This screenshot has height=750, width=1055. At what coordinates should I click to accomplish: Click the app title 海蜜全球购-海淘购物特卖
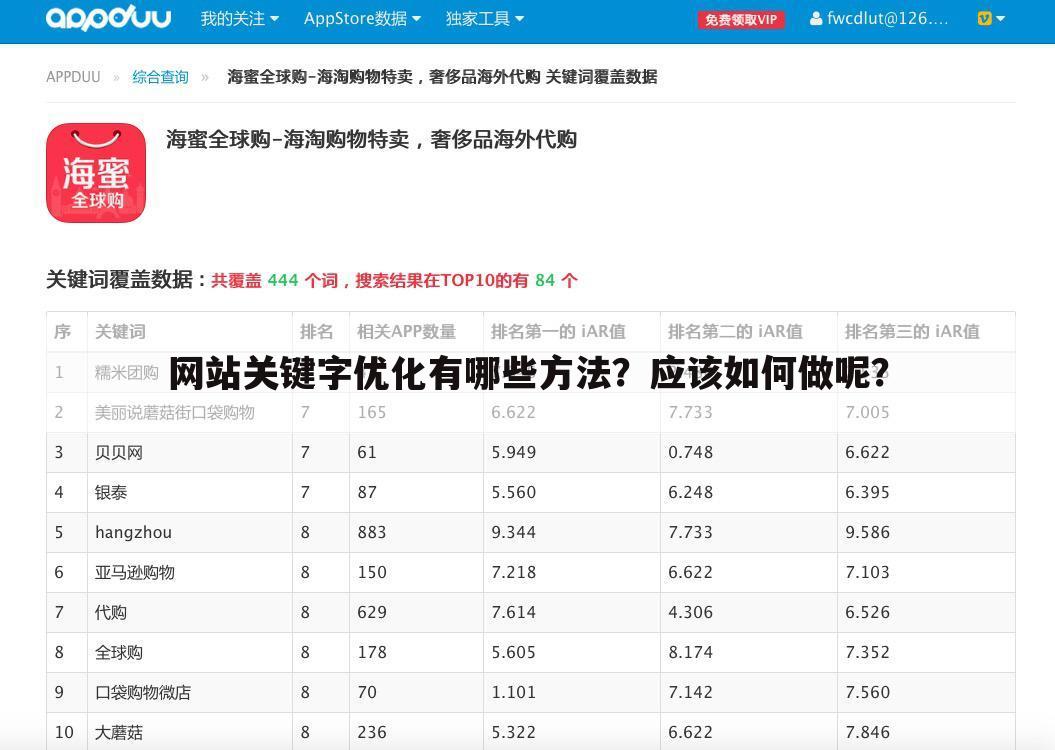click(371, 139)
